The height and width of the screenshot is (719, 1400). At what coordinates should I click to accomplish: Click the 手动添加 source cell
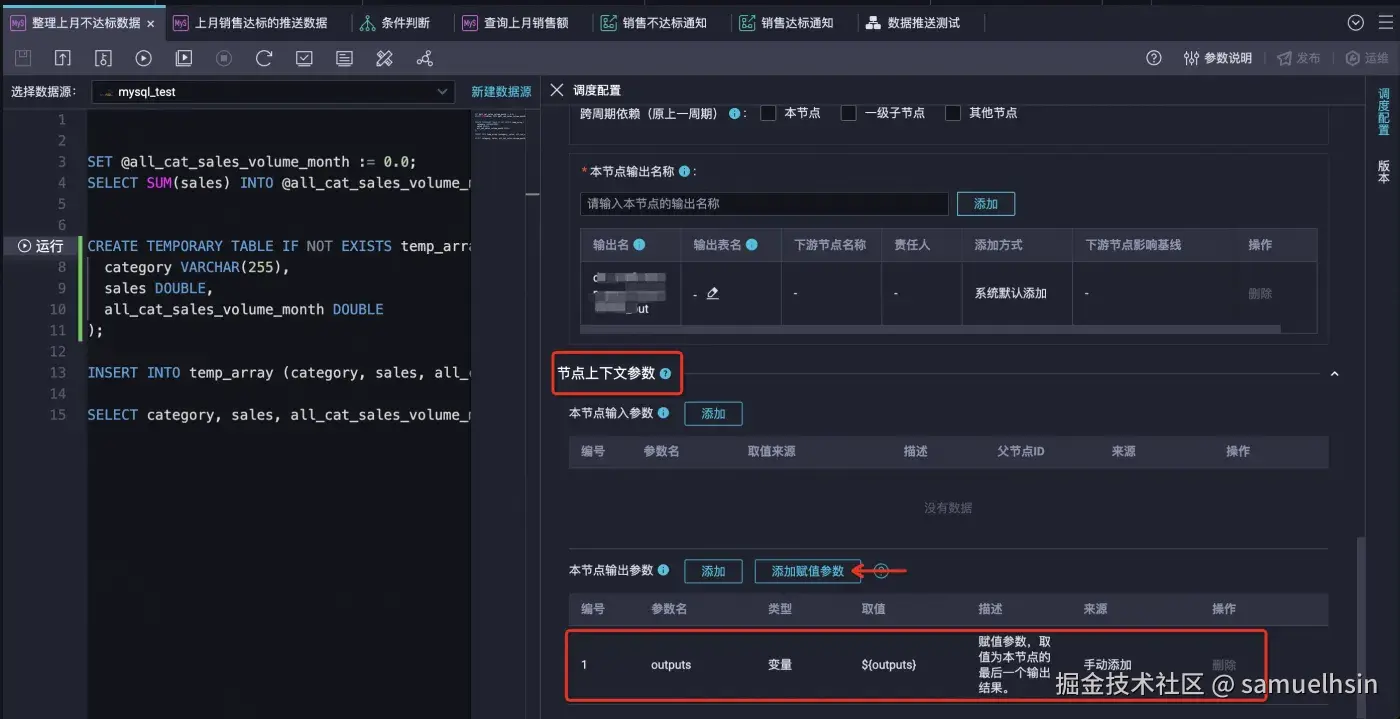[x=1108, y=665]
